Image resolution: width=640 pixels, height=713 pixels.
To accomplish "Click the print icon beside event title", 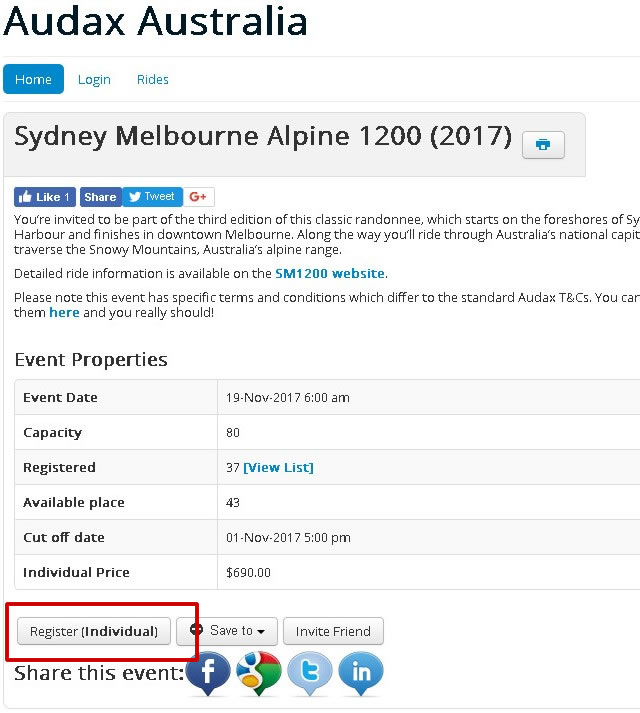I will pyautogui.click(x=543, y=145).
